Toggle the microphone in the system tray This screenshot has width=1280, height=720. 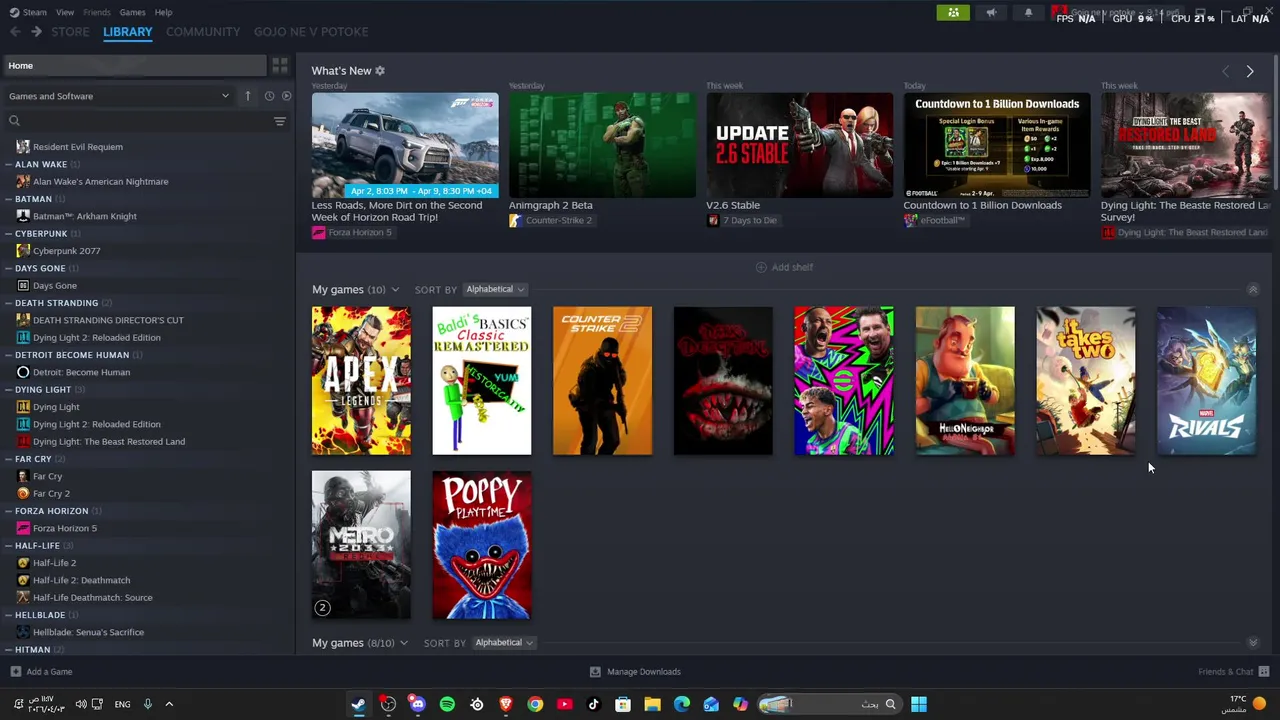(147, 704)
